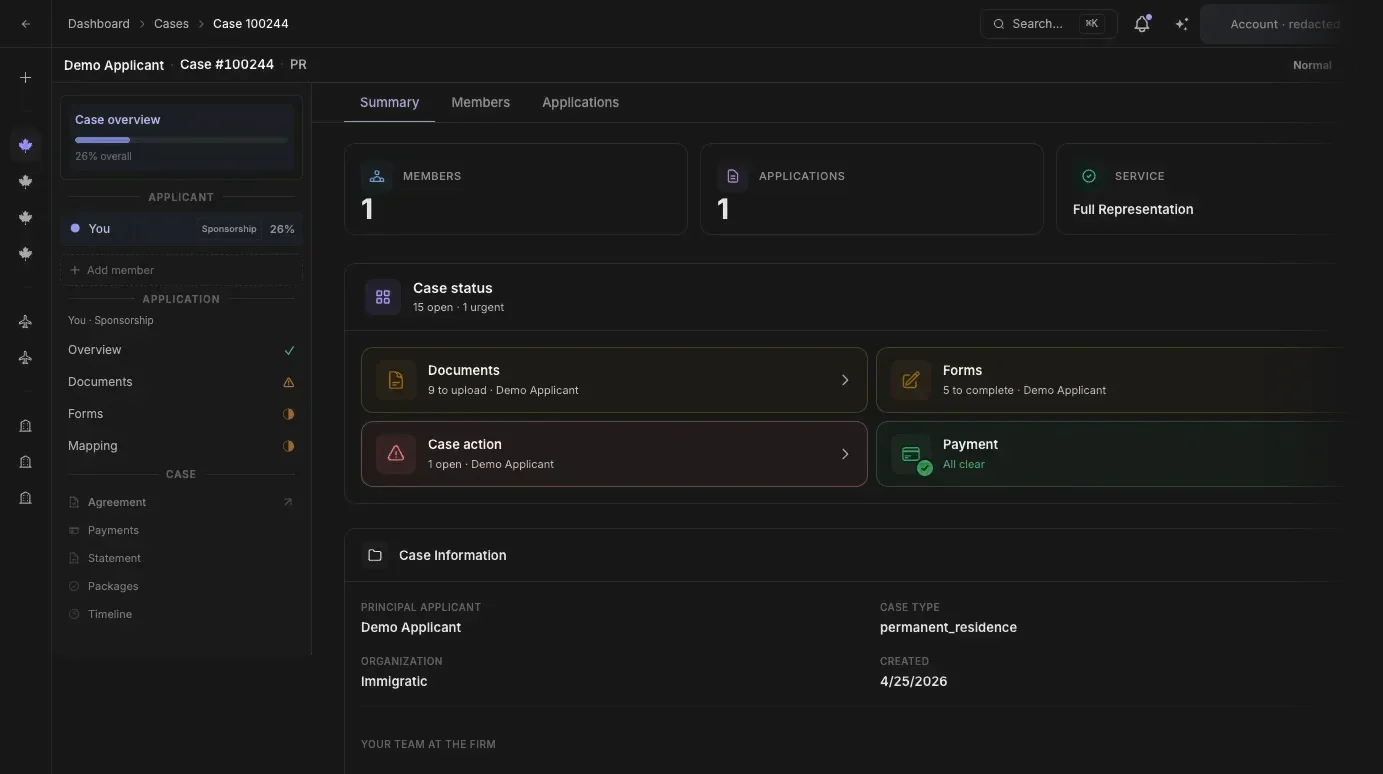1383x774 pixels.
Task: Switch to the Summary tab
Action: (x=389, y=102)
